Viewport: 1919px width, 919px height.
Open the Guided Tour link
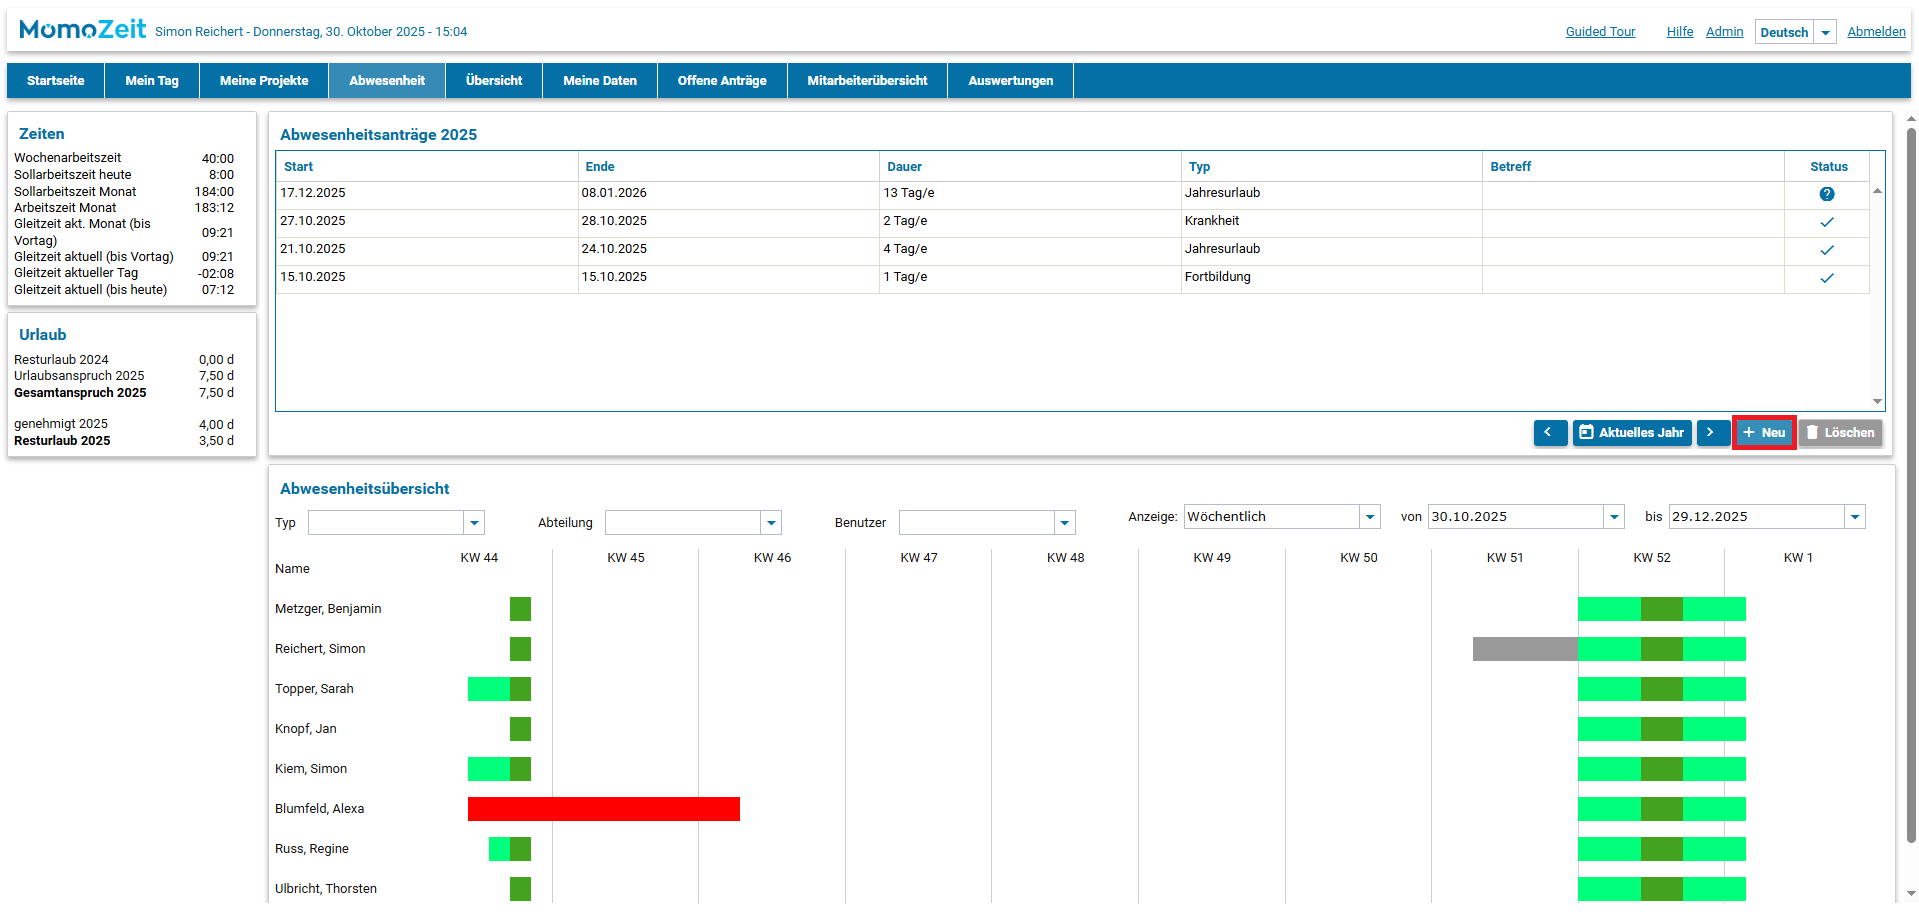[x=1600, y=32]
